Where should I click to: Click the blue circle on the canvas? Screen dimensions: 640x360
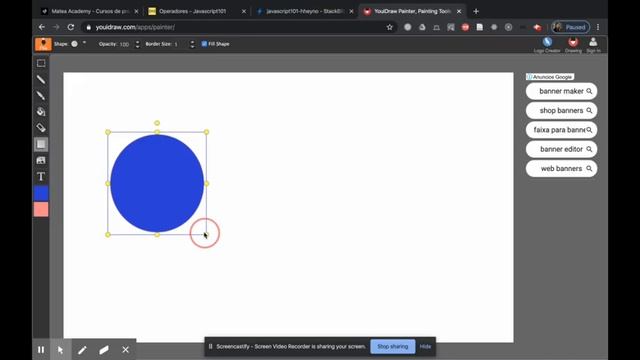[157, 183]
